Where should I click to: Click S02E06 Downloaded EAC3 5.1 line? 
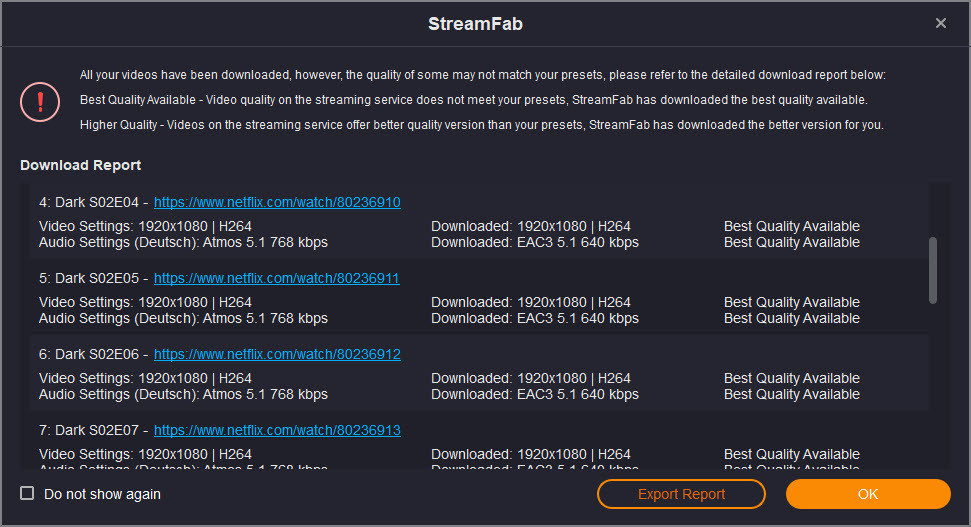coord(535,394)
